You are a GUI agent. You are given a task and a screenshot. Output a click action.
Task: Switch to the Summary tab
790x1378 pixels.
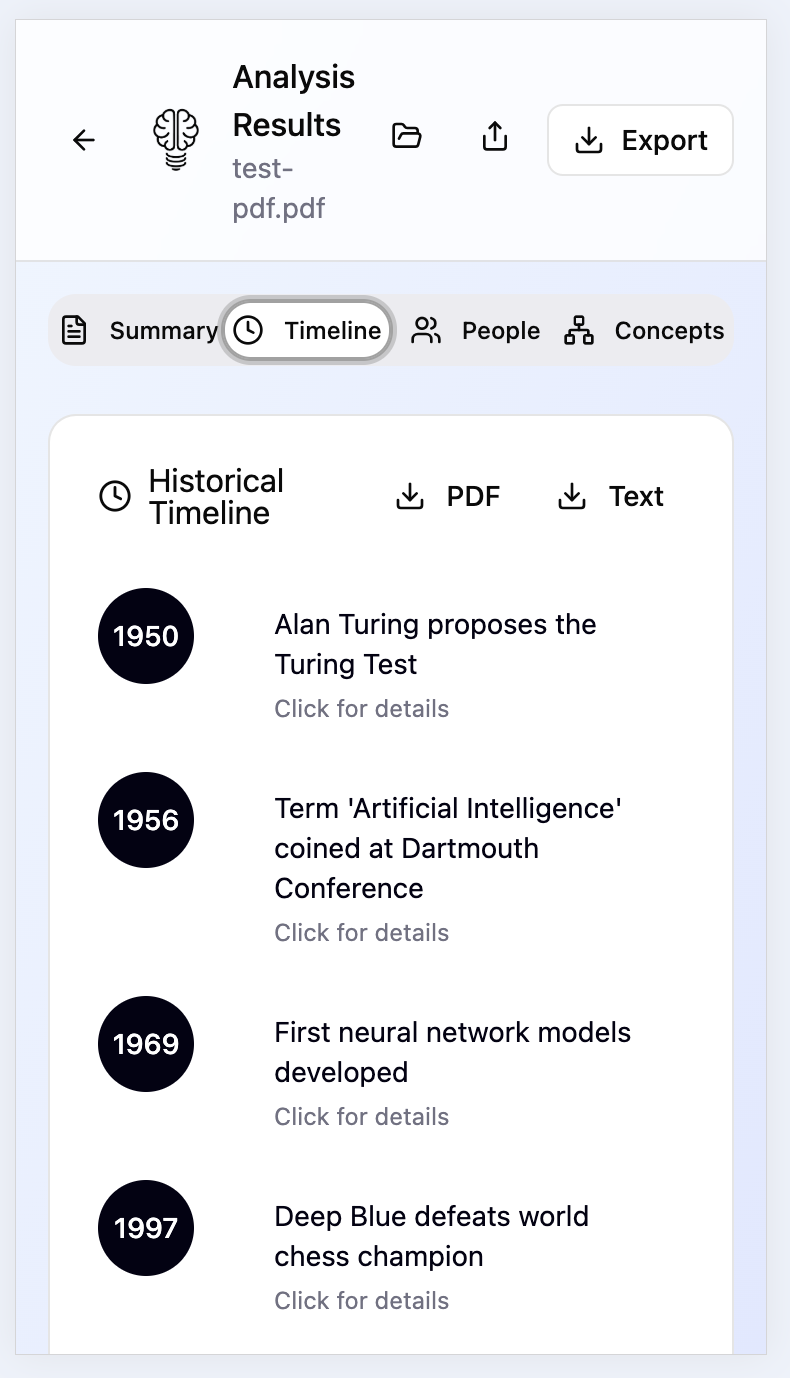139,330
